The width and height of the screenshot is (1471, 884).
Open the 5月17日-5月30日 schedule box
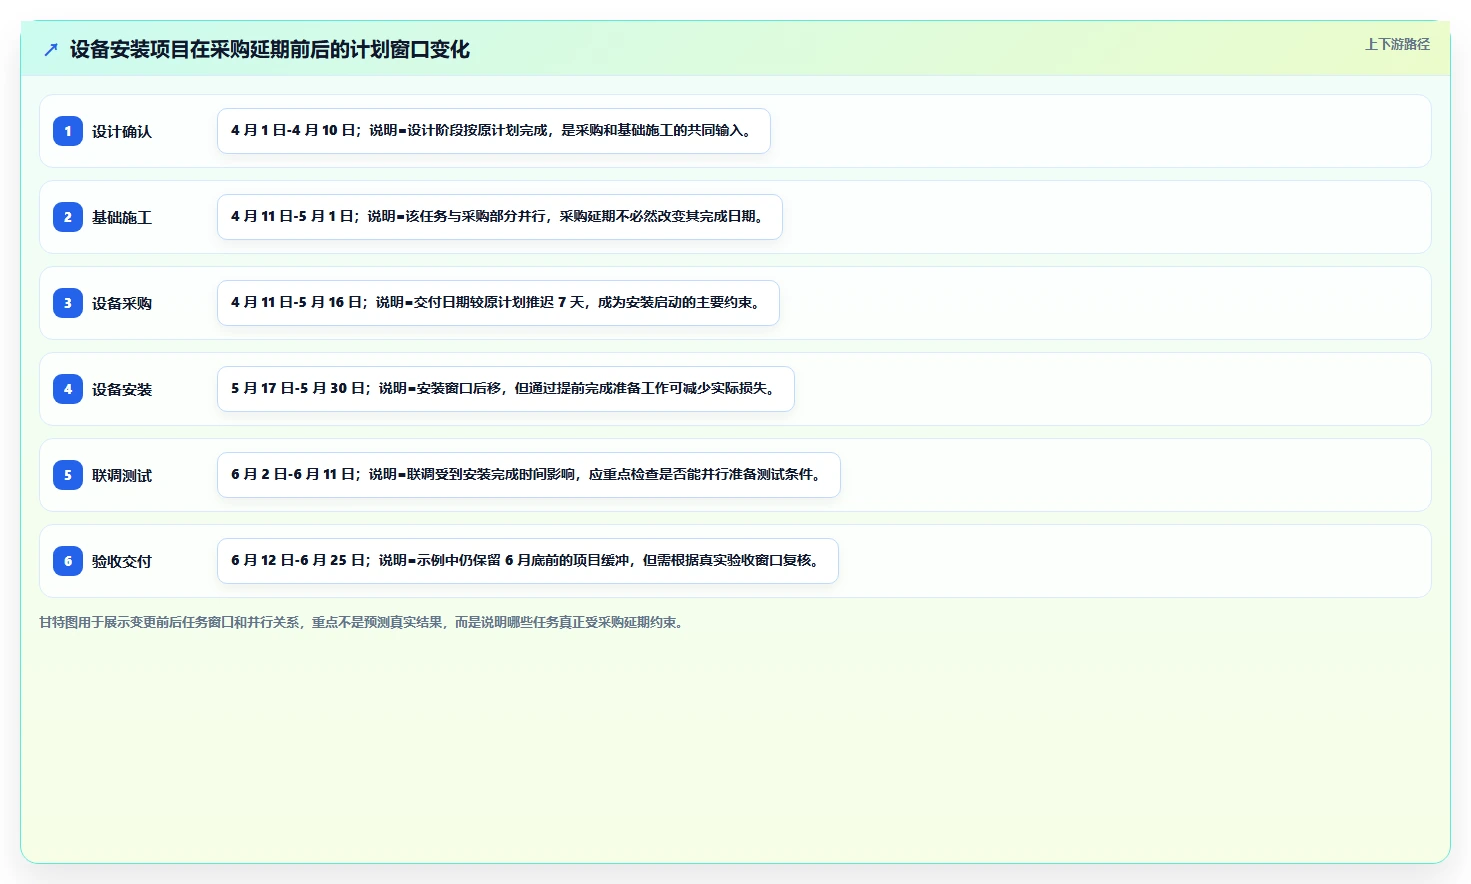click(x=506, y=389)
